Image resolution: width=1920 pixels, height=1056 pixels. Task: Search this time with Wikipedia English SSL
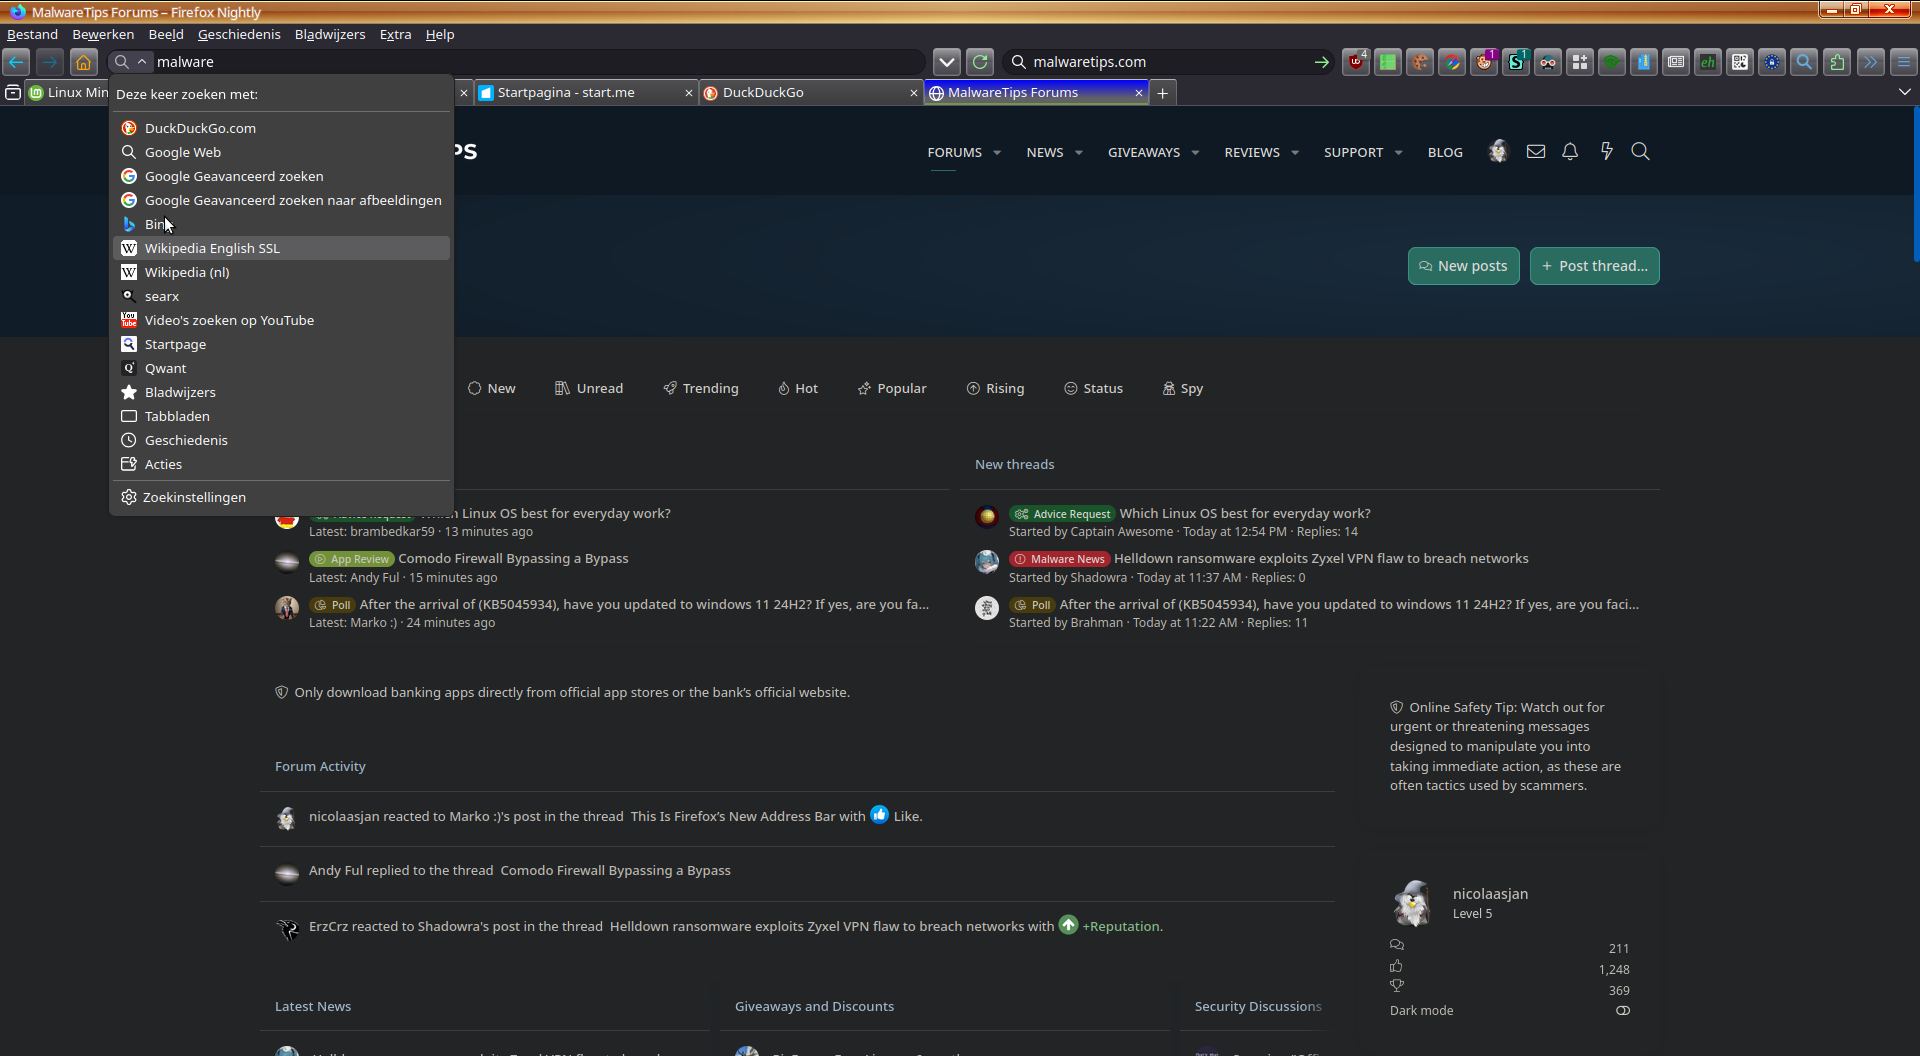coord(281,248)
